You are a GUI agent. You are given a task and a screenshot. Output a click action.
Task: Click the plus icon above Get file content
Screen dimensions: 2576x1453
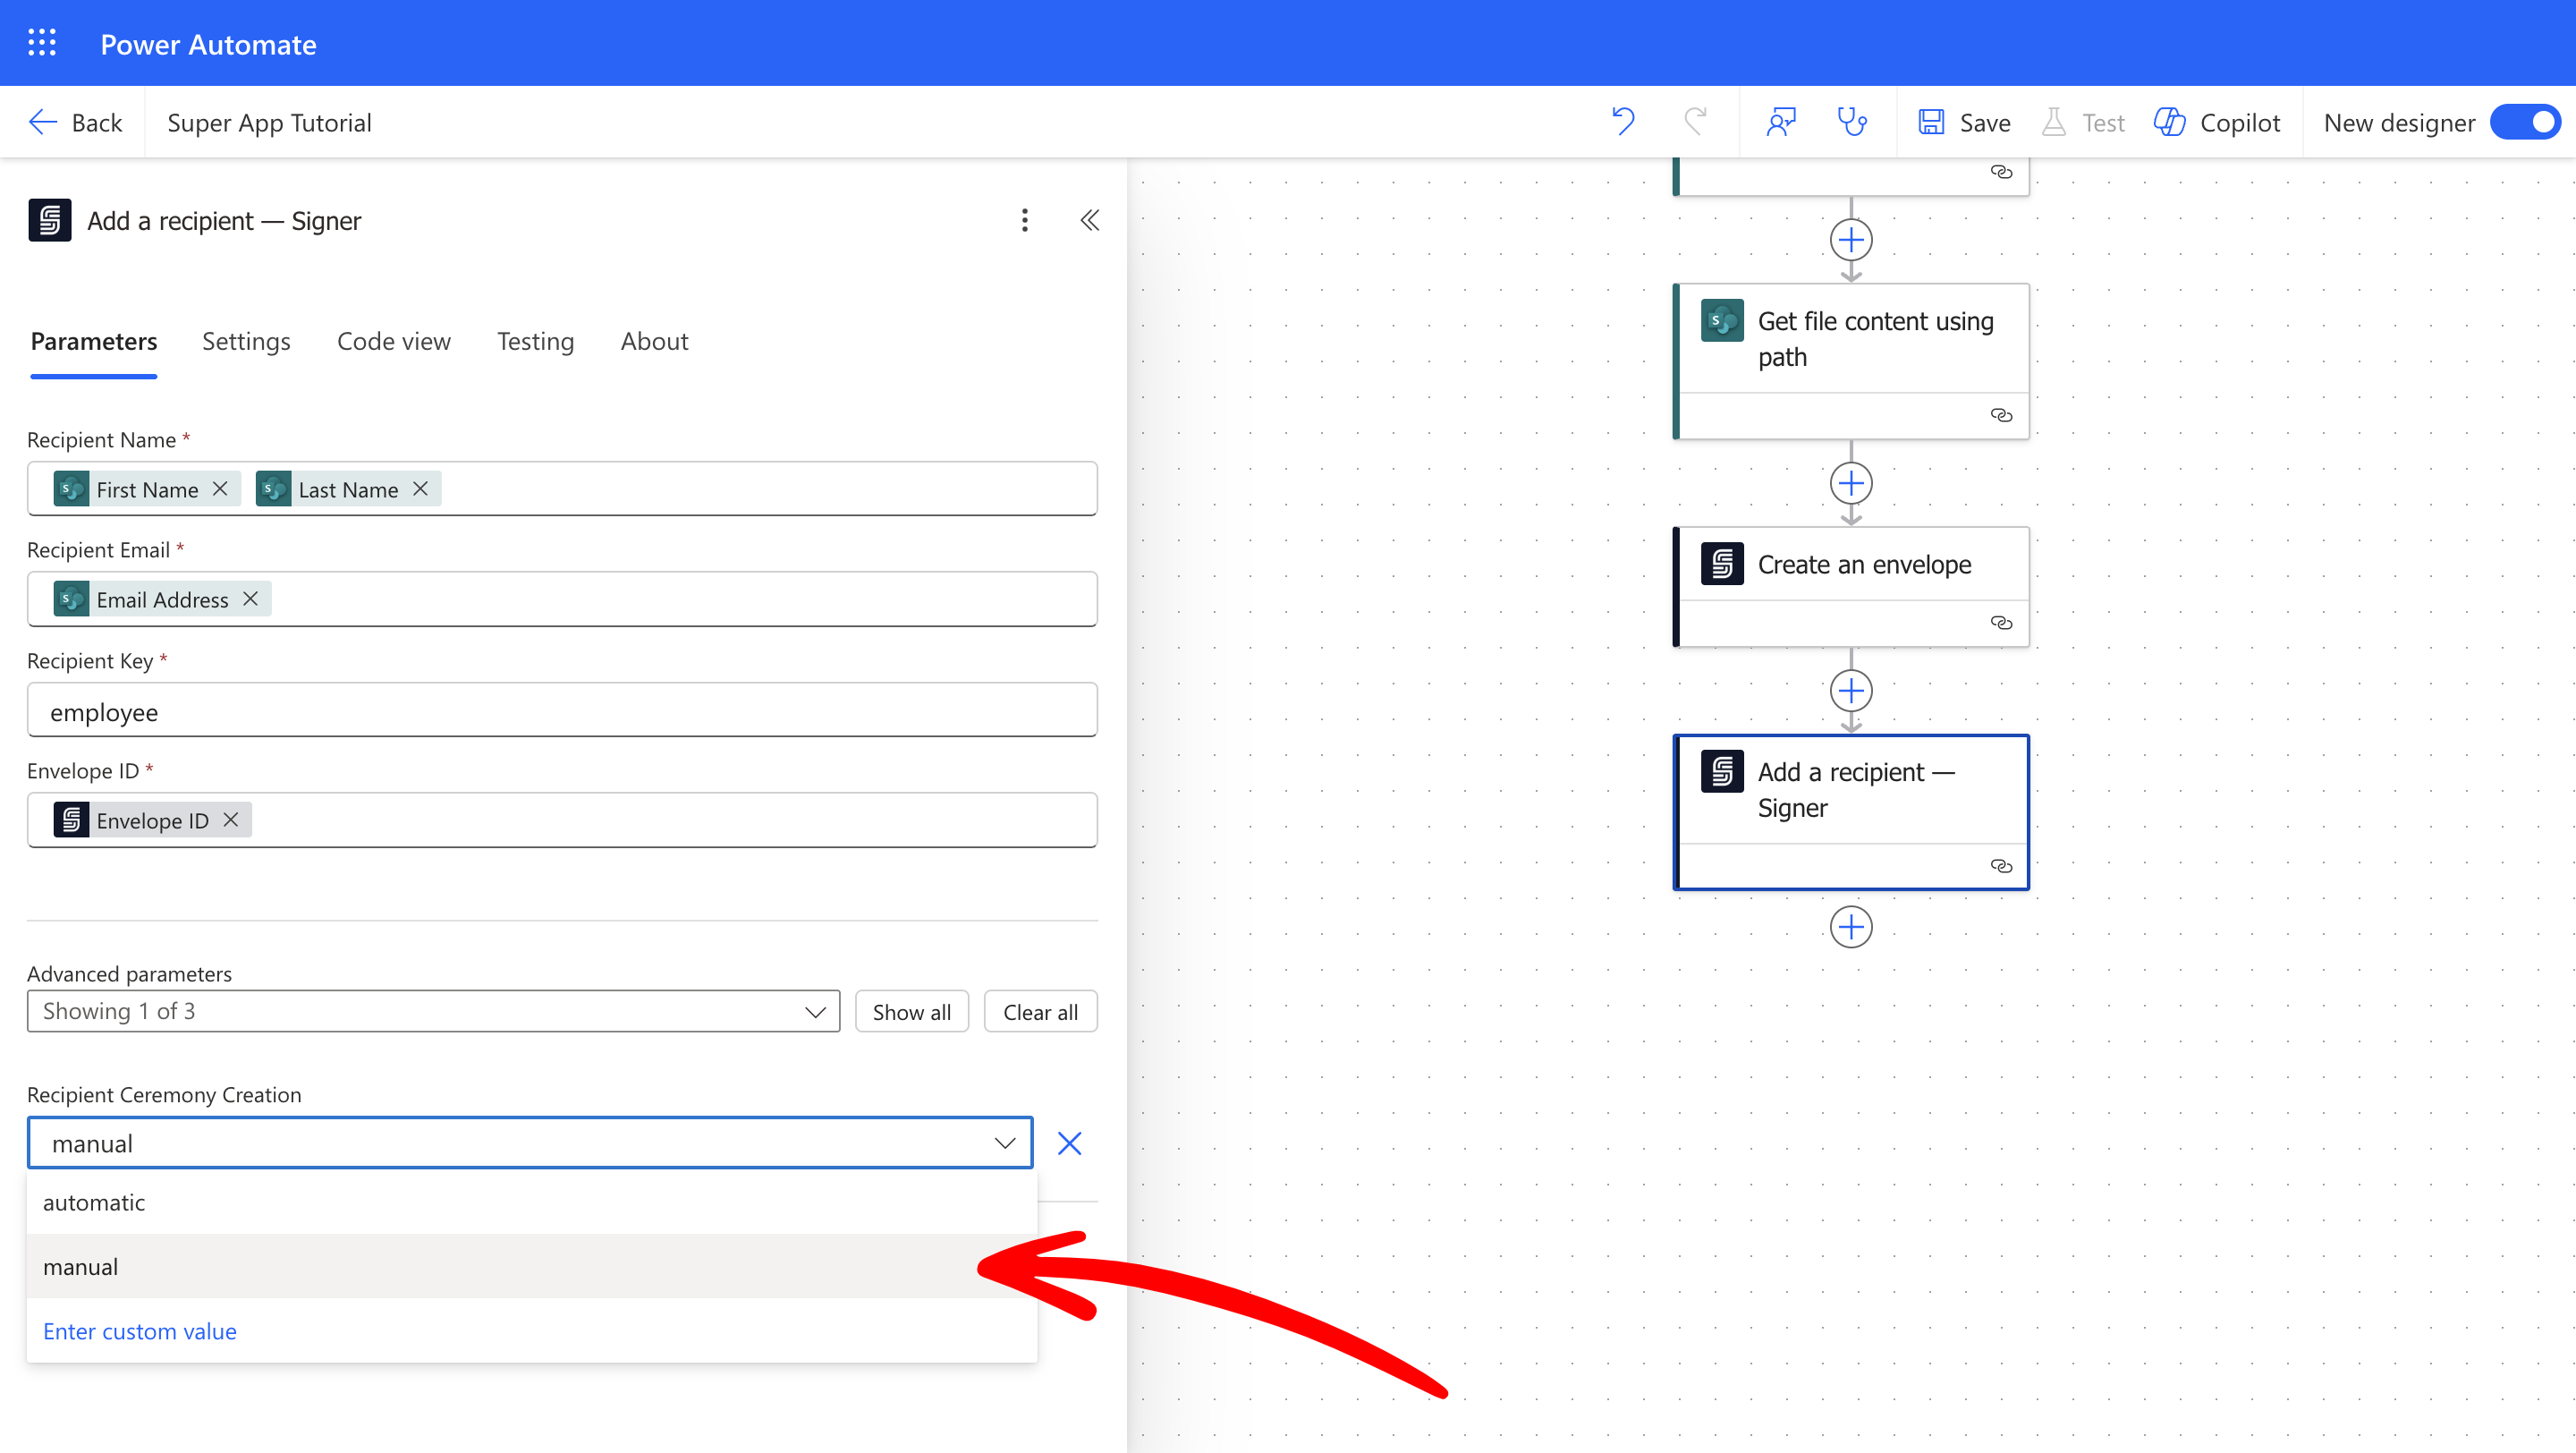coord(1851,239)
